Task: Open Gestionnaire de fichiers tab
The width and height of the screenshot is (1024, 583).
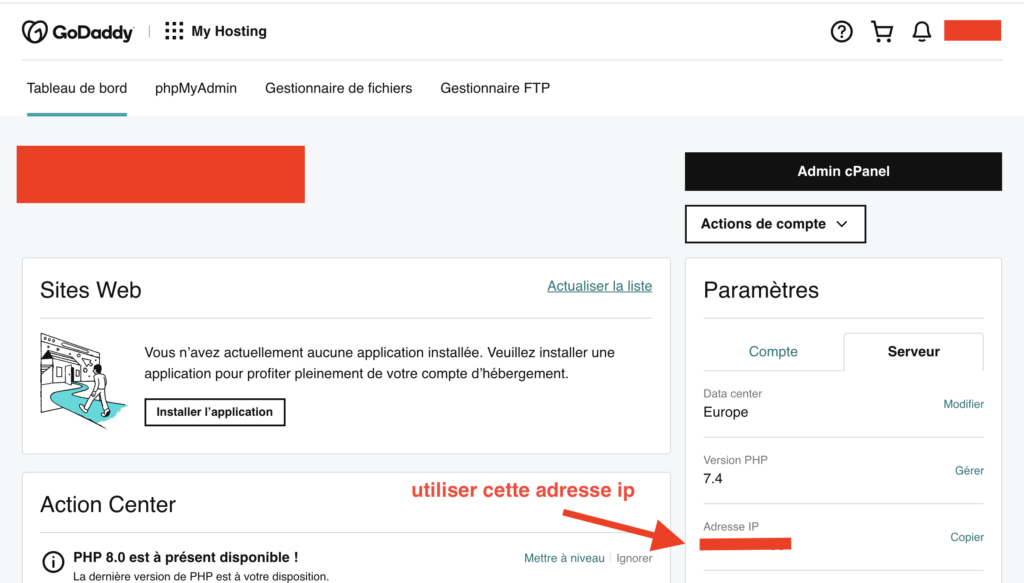Action: pyautogui.click(x=338, y=88)
